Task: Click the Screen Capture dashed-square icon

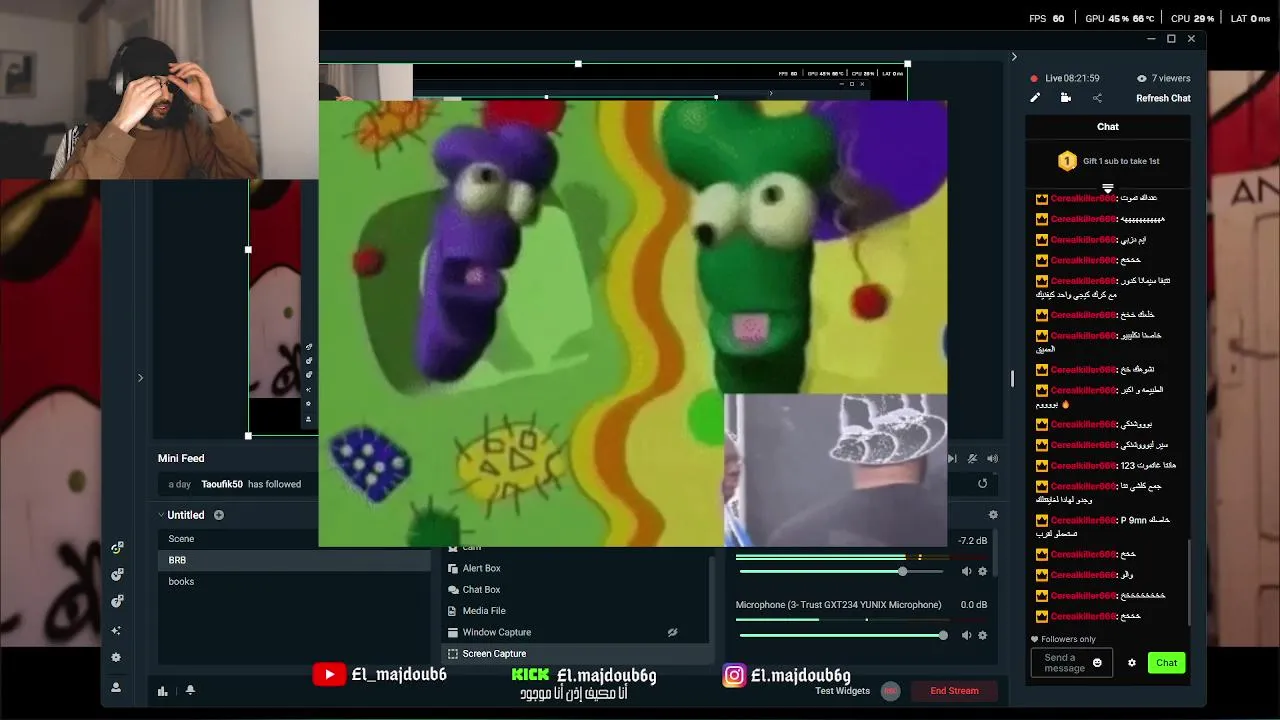Action: coord(453,654)
